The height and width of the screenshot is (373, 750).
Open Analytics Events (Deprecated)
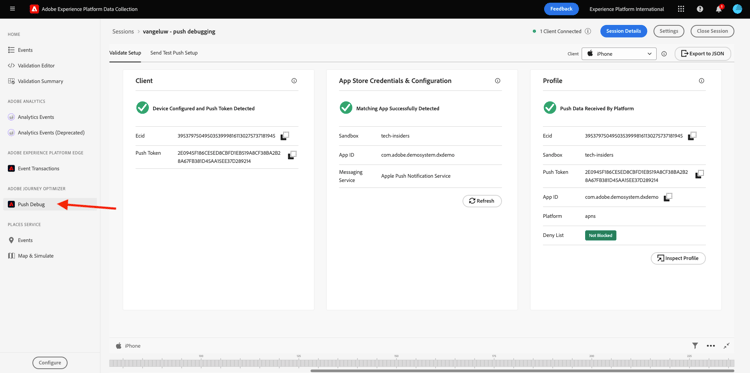[50, 132]
